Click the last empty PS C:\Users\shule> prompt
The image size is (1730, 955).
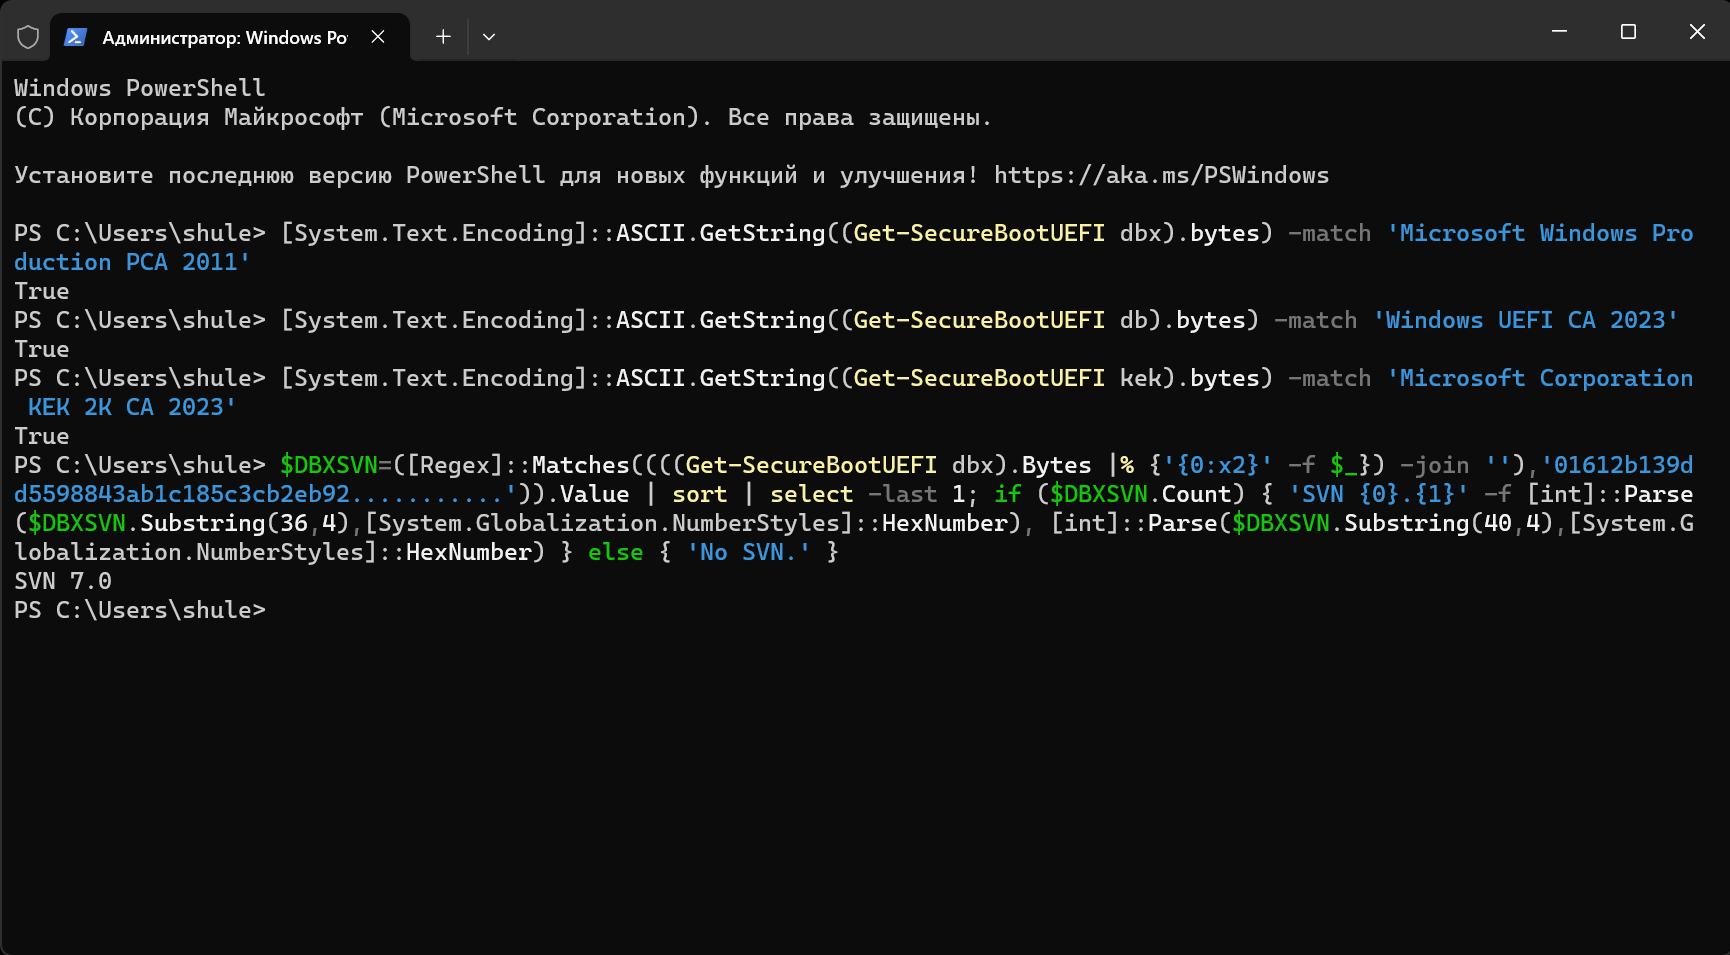tap(140, 610)
